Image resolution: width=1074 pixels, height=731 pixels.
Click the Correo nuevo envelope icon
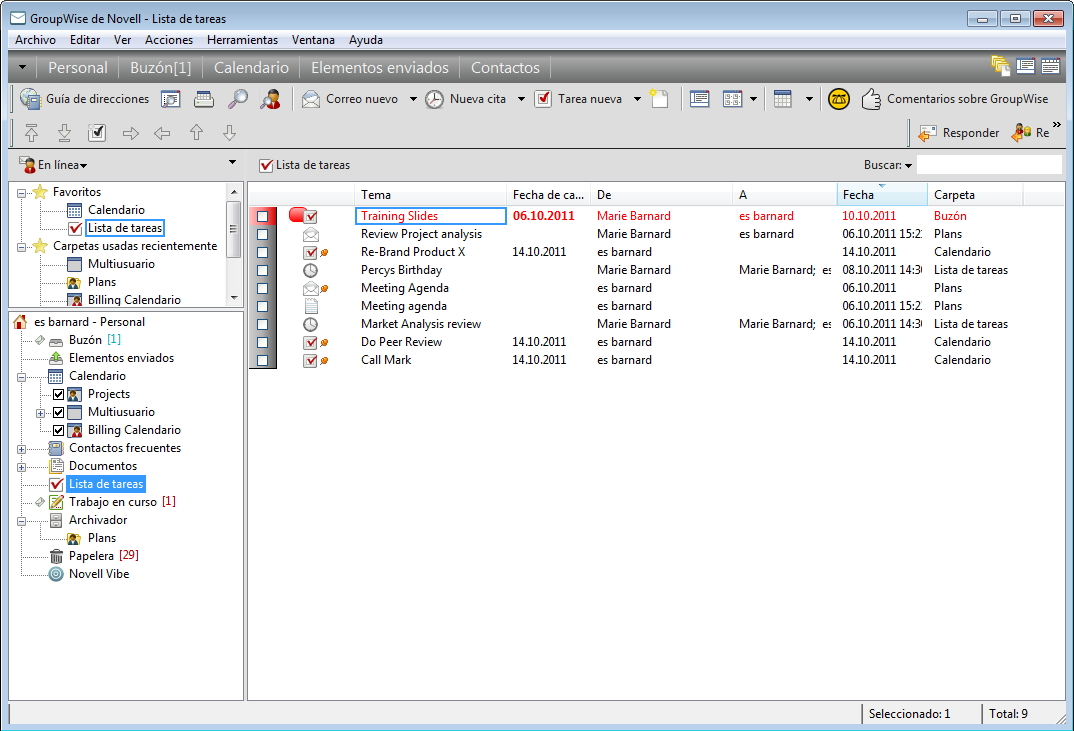[311, 99]
